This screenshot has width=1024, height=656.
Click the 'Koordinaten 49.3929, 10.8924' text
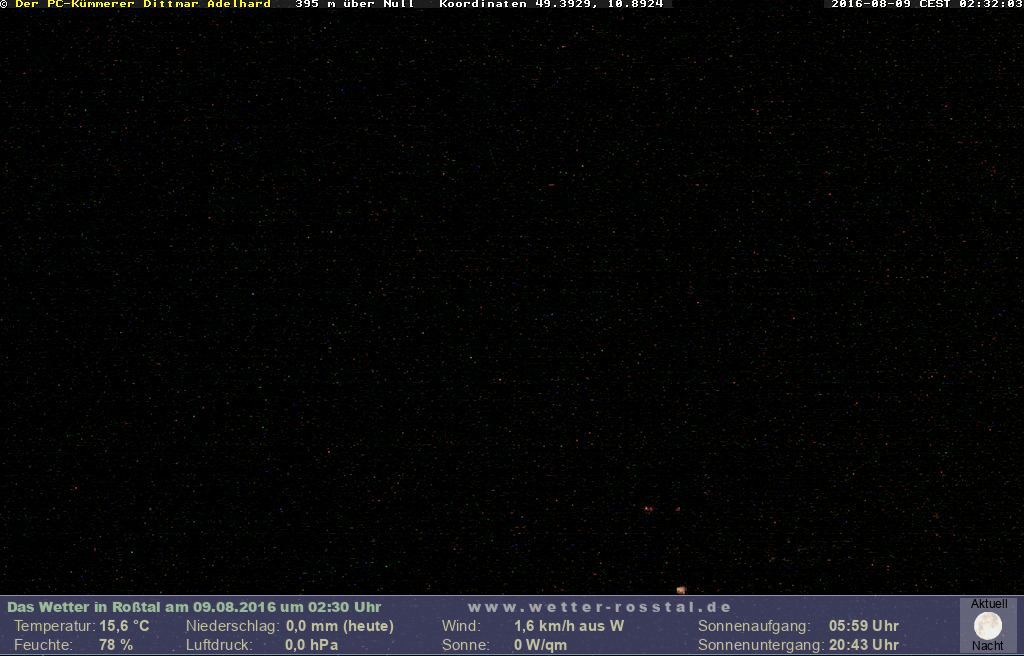tap(551, 4)
